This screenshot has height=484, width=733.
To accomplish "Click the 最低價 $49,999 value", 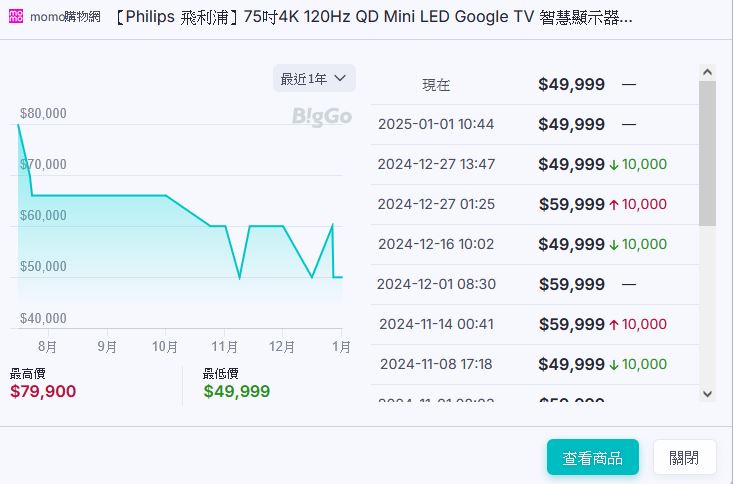I will pos(237,391).
